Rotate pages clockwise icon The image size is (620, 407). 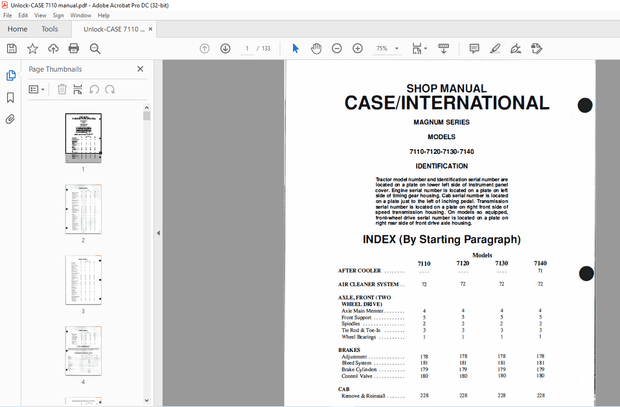tap(110, 89)
